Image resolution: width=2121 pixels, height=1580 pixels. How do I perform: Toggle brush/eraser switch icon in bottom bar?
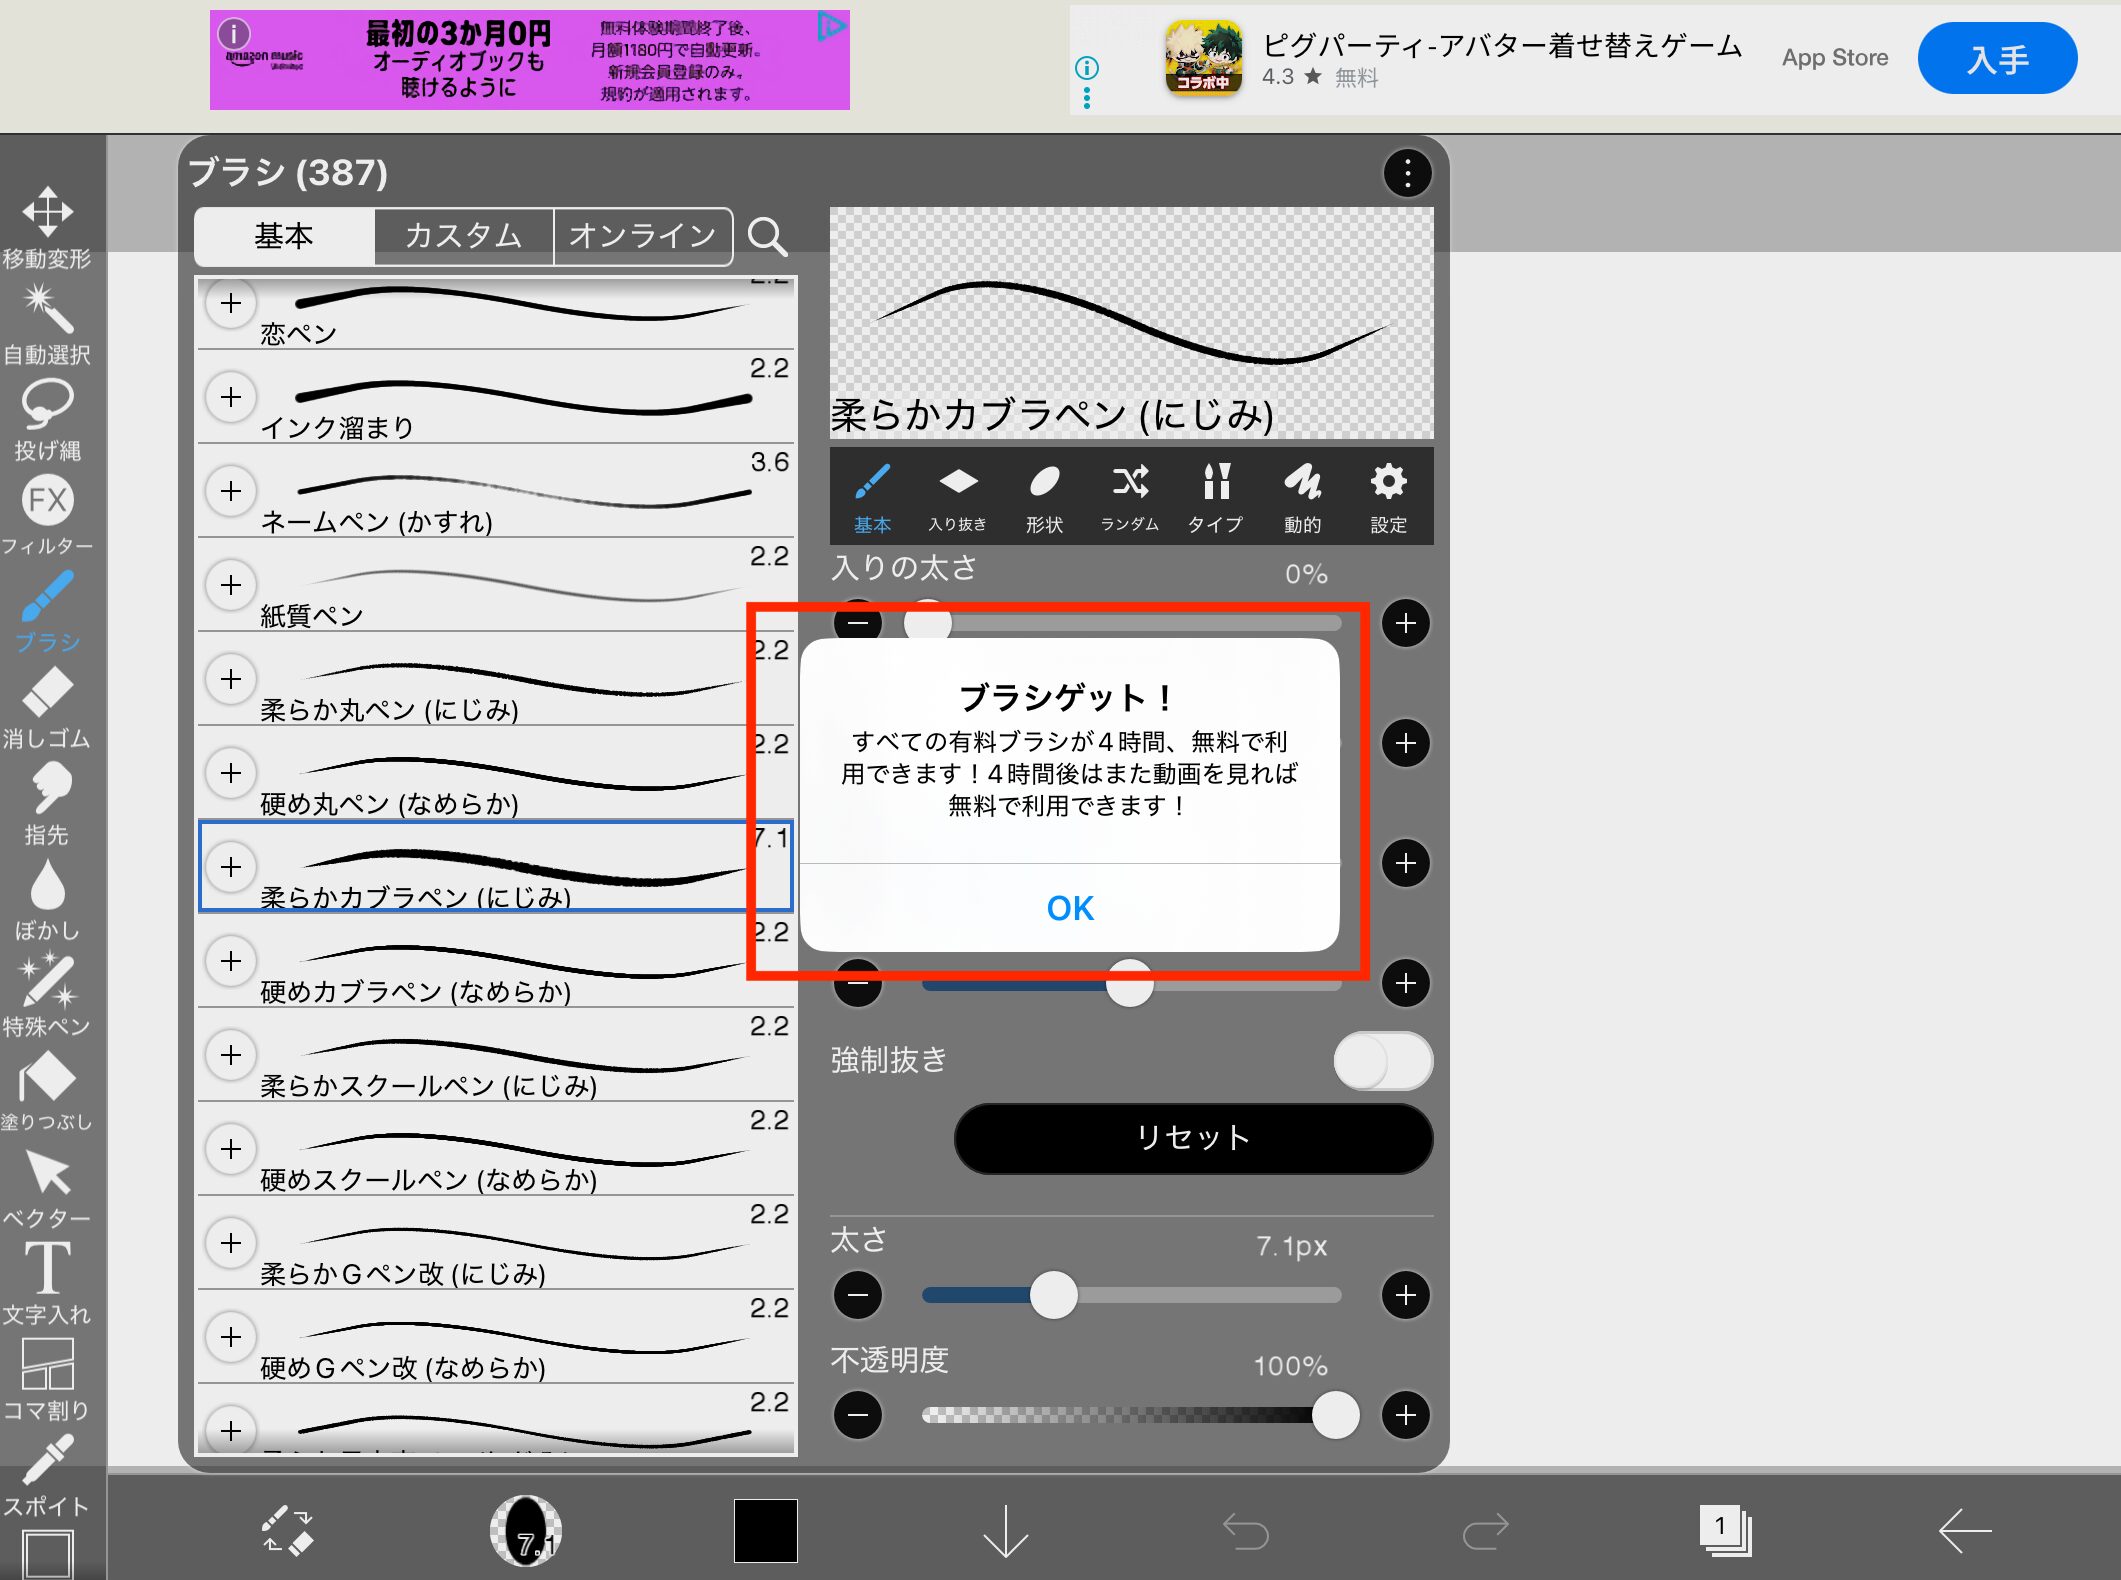[x=287, y=1531]
